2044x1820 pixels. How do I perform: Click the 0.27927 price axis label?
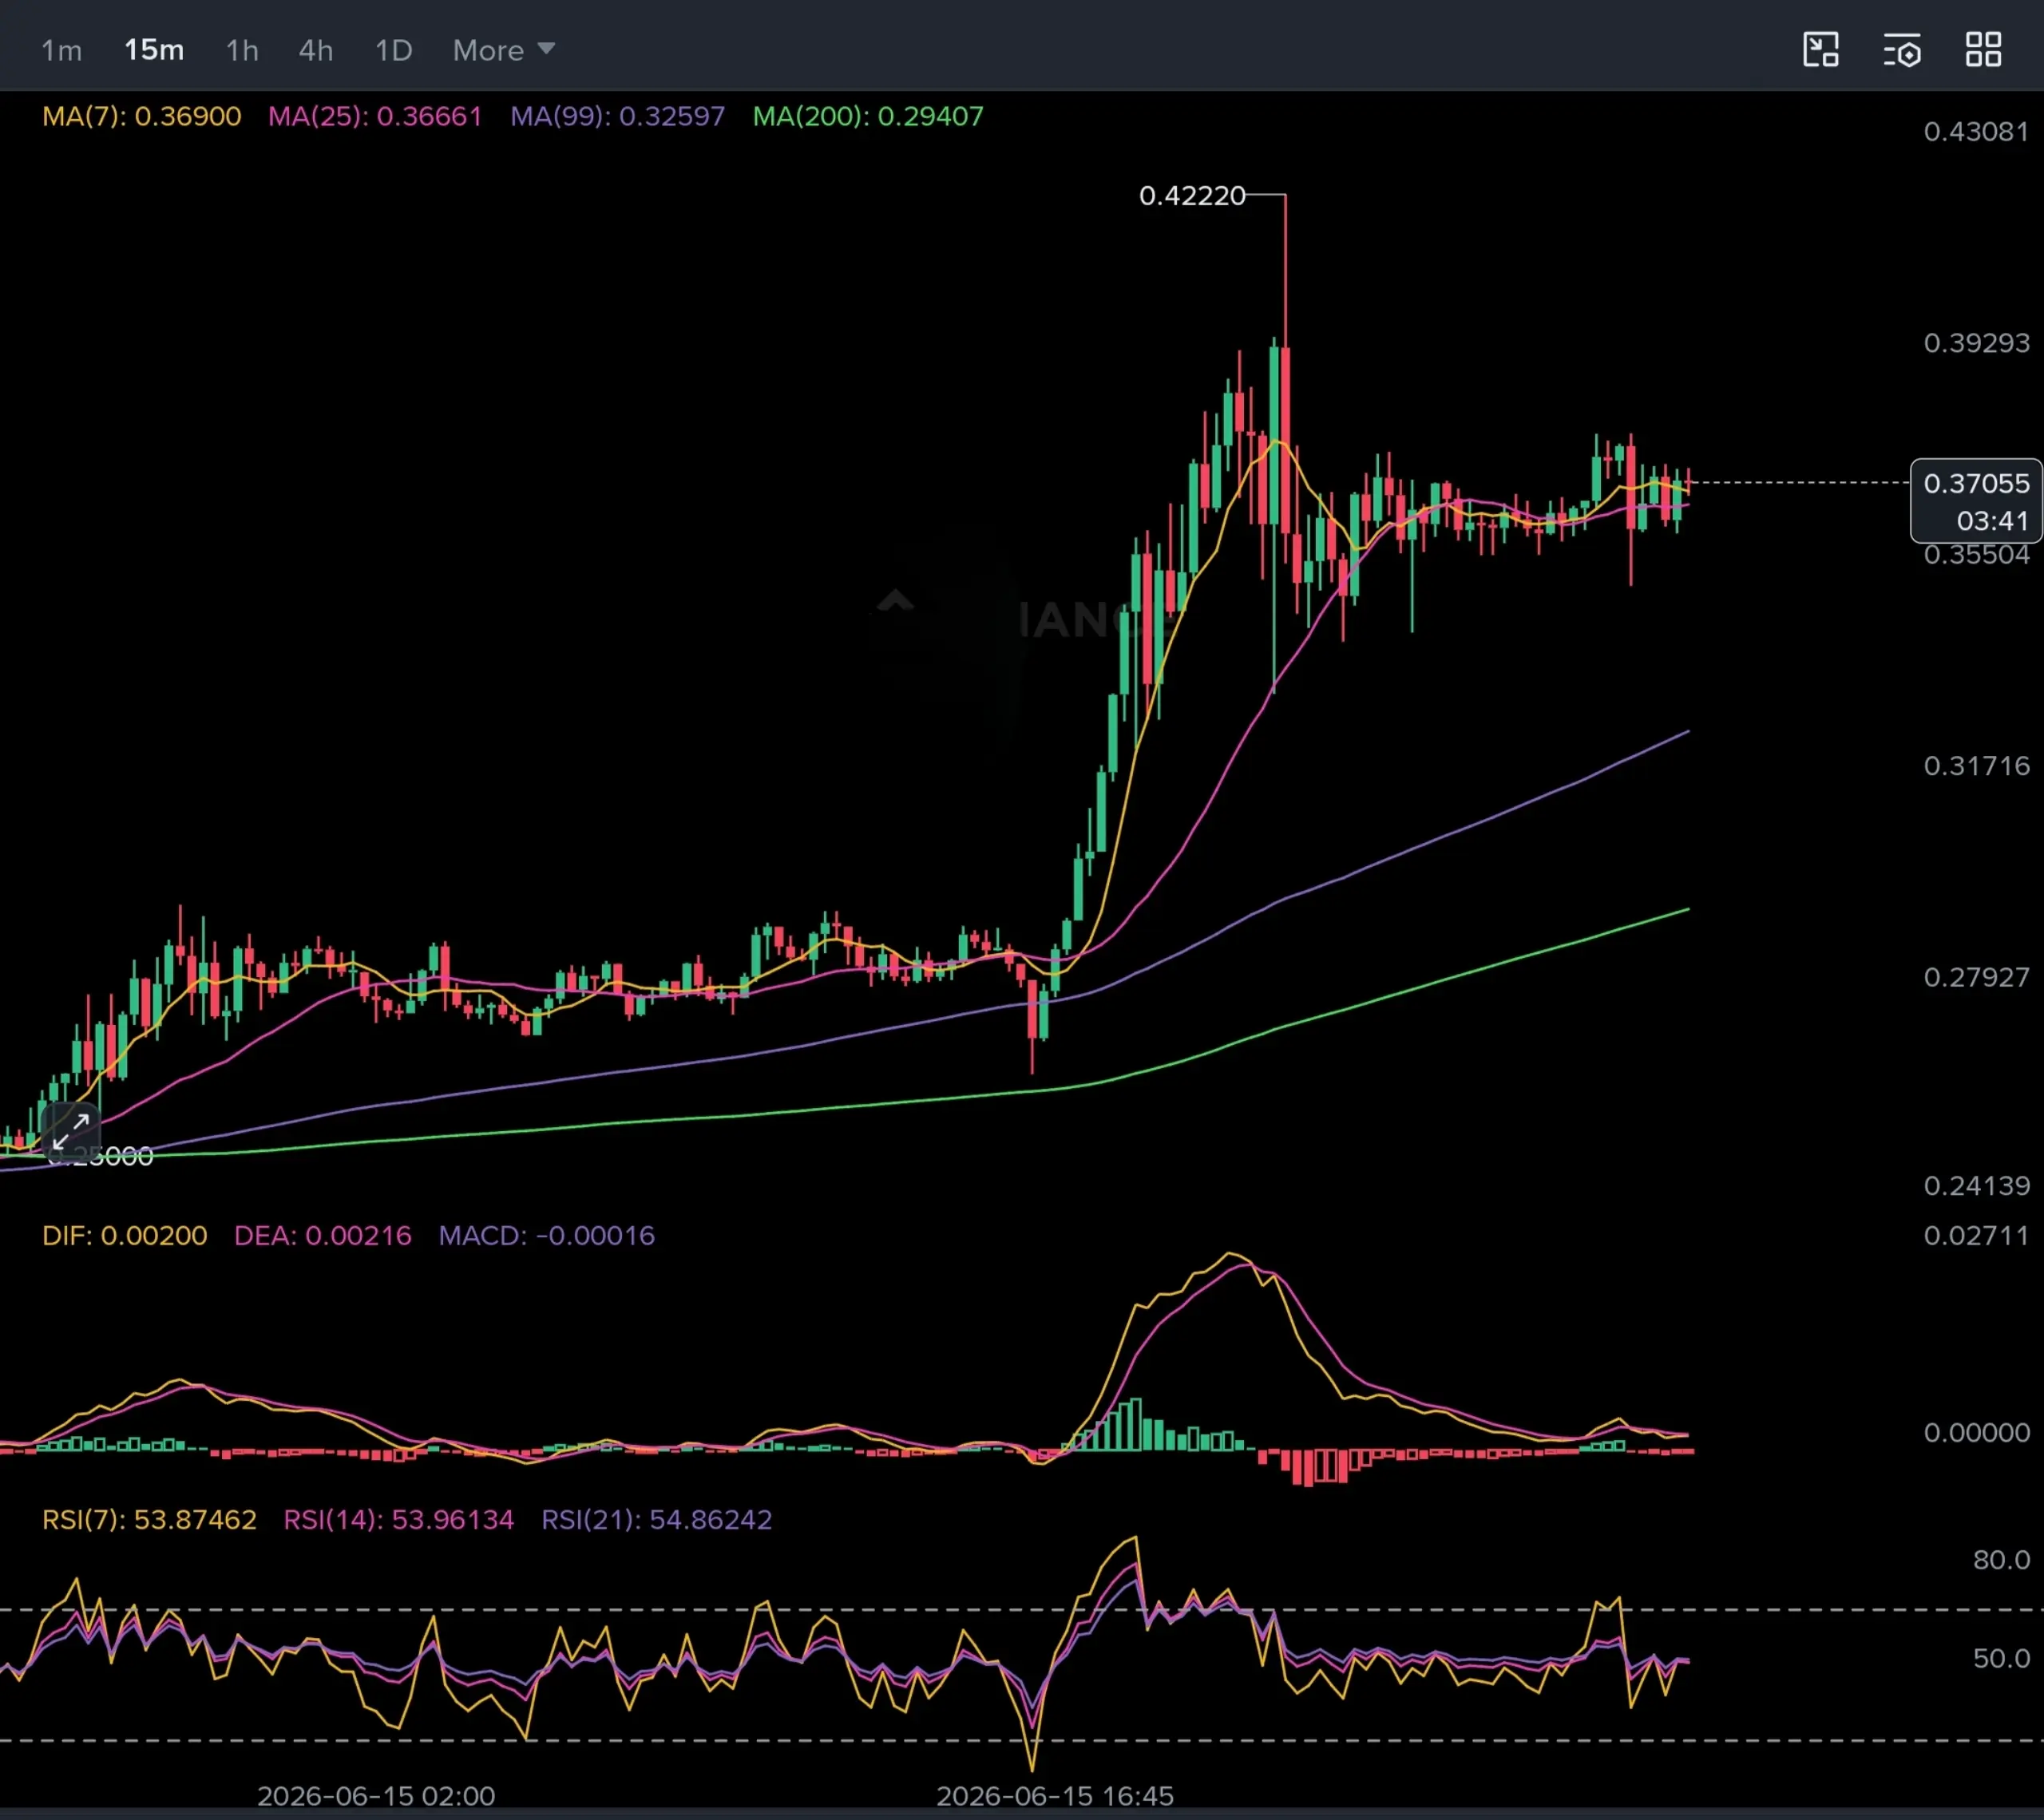1976,977
